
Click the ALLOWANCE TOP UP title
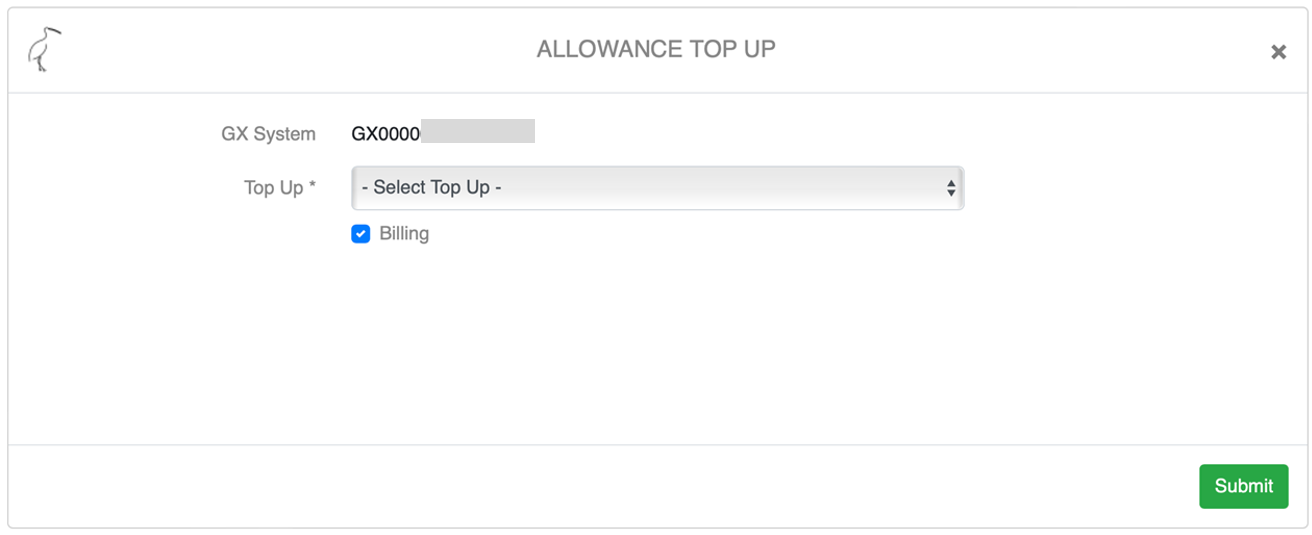pos(656,50)
